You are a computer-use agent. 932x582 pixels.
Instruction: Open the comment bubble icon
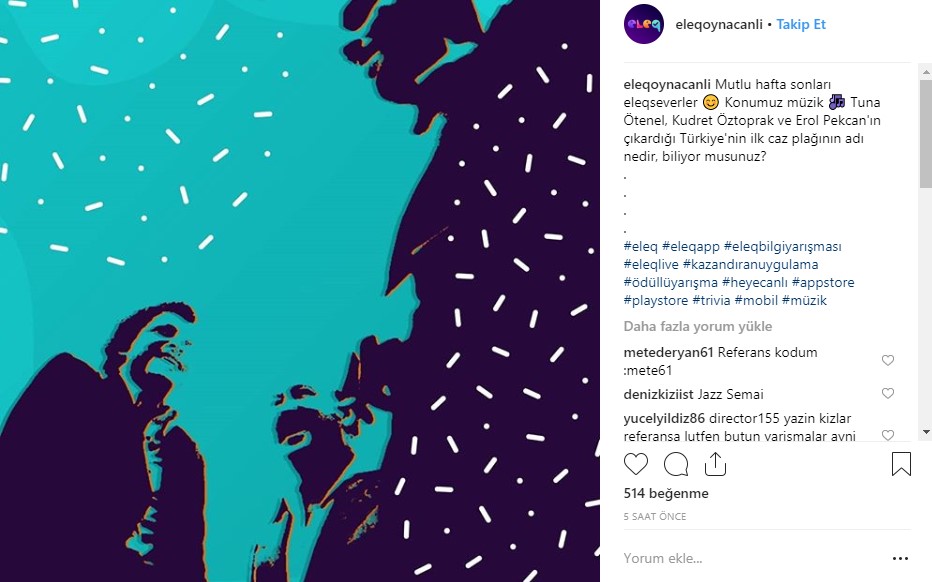pyautogui.click(x=676, y=464)
